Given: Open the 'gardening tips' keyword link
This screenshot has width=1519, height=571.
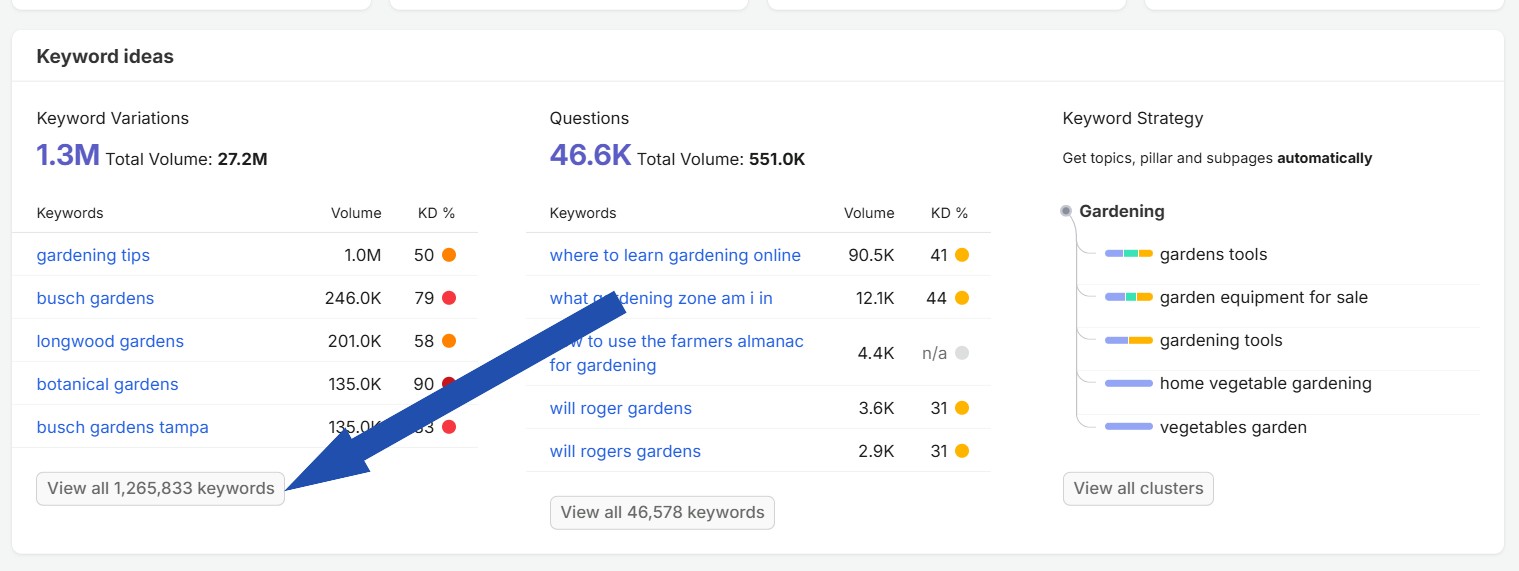Looking at the screenshot, I should [x=93, y=255].
